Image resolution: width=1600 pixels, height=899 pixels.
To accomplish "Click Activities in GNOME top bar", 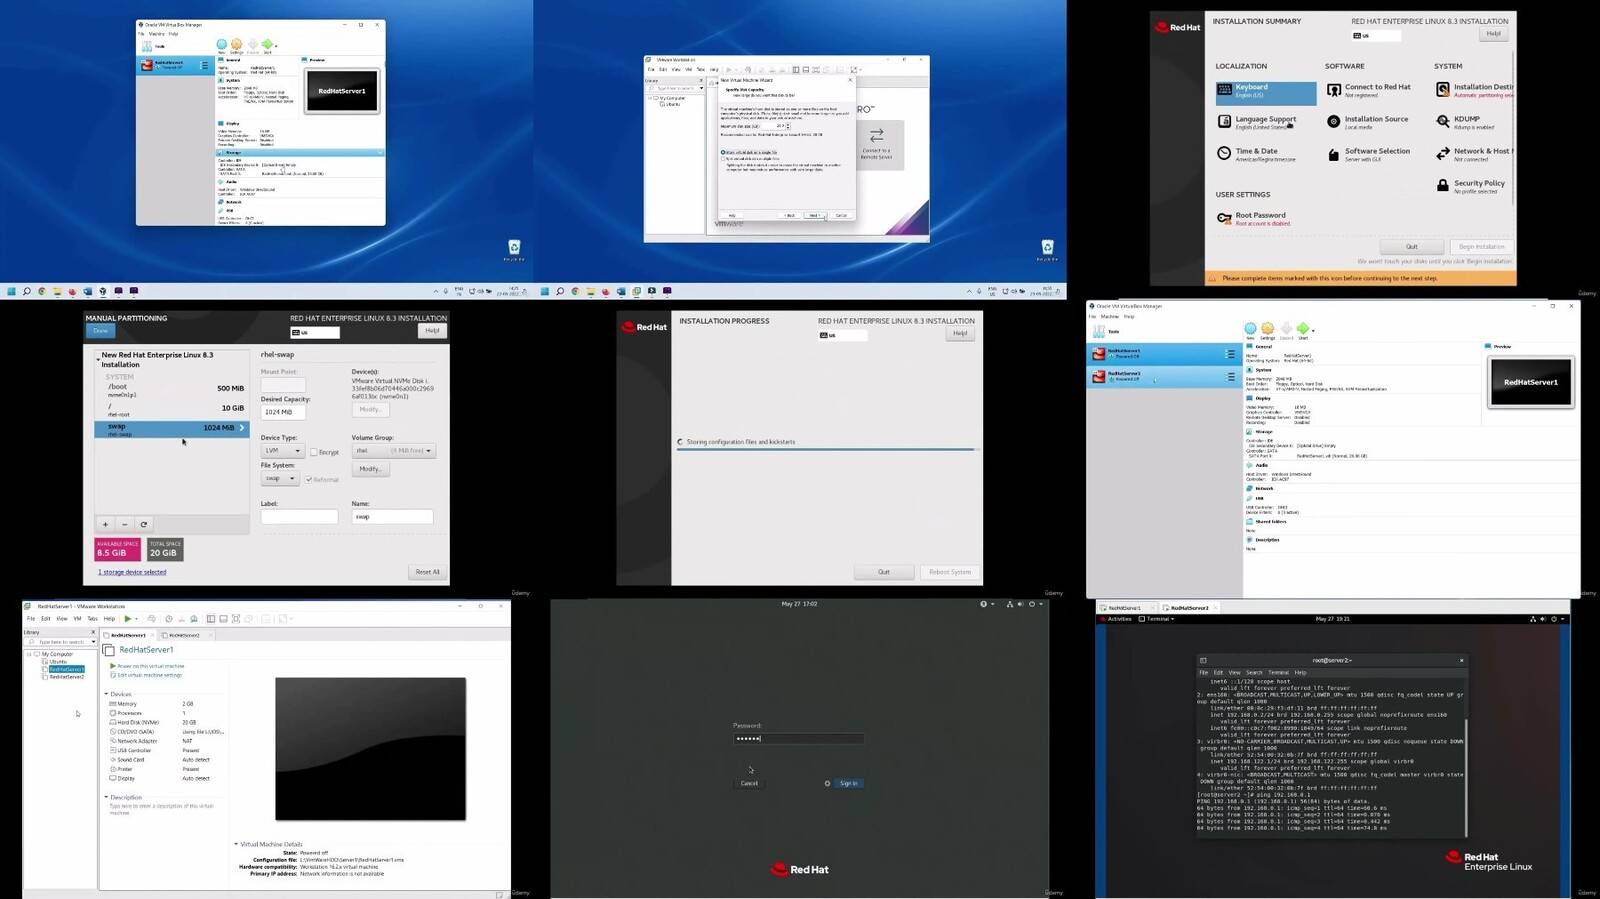I will [1118, 619].
